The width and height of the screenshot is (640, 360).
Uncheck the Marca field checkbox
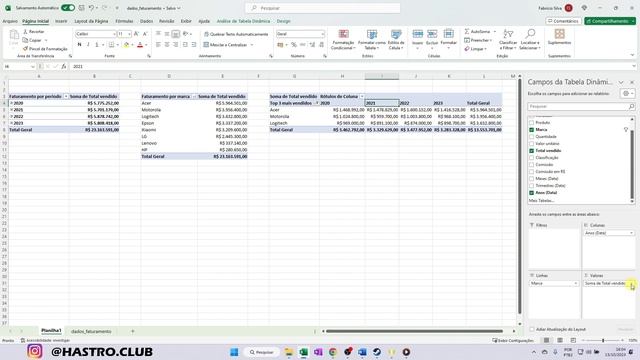(x=531, y=129)
